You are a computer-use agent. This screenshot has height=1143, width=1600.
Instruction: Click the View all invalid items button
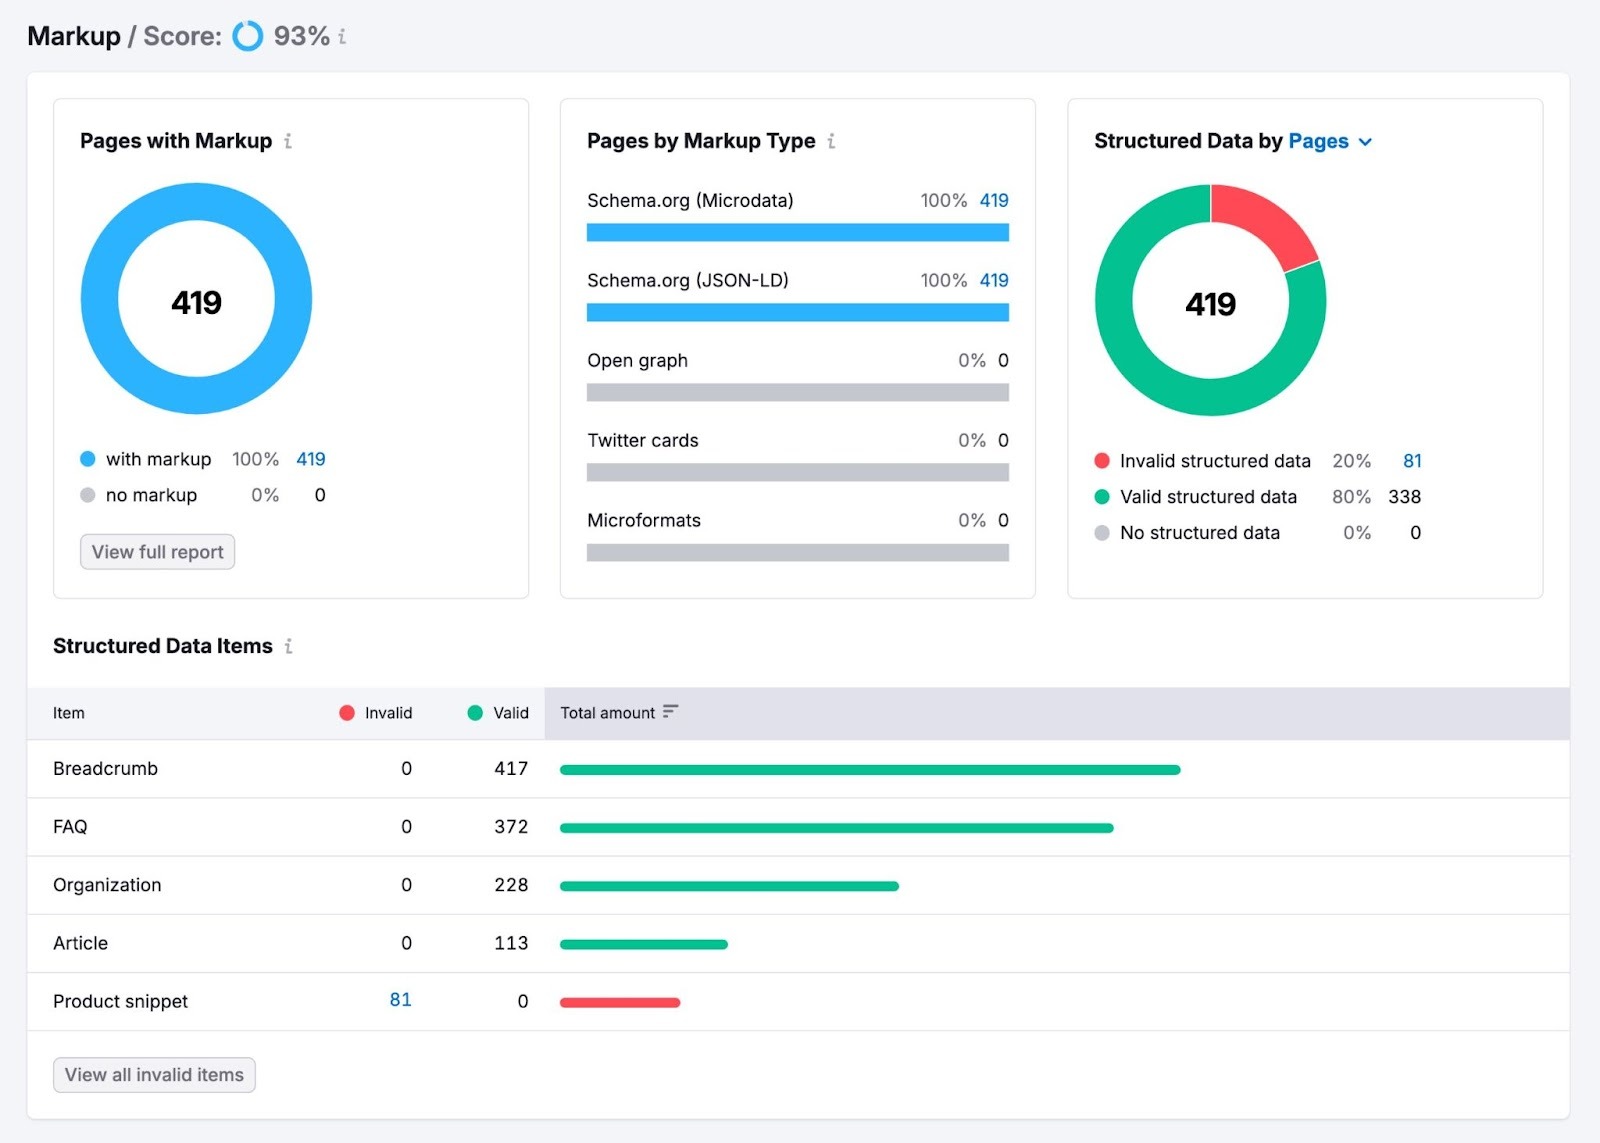pyautogui.click(x=153, y=1074)
